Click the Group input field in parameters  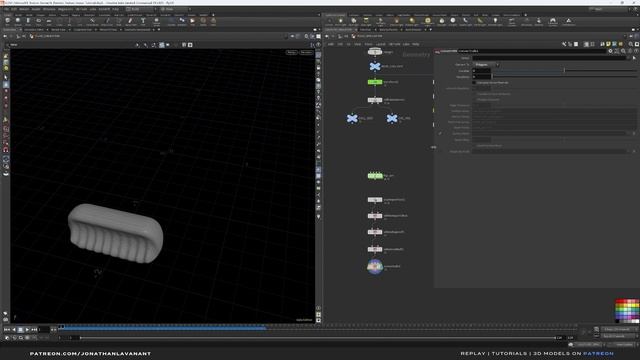(x=549, y=58)
